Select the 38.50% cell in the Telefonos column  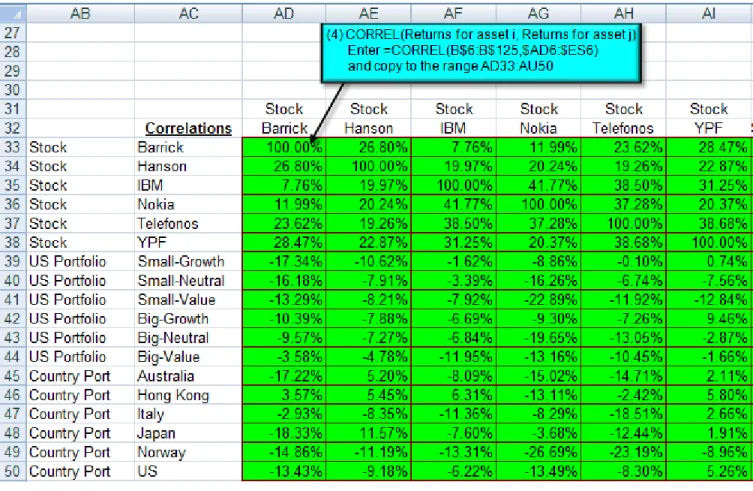click(623, 185)
